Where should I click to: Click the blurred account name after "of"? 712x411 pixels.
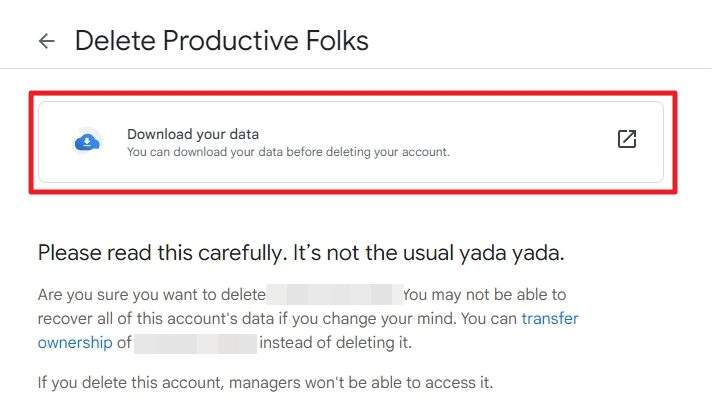click(196, 343)
